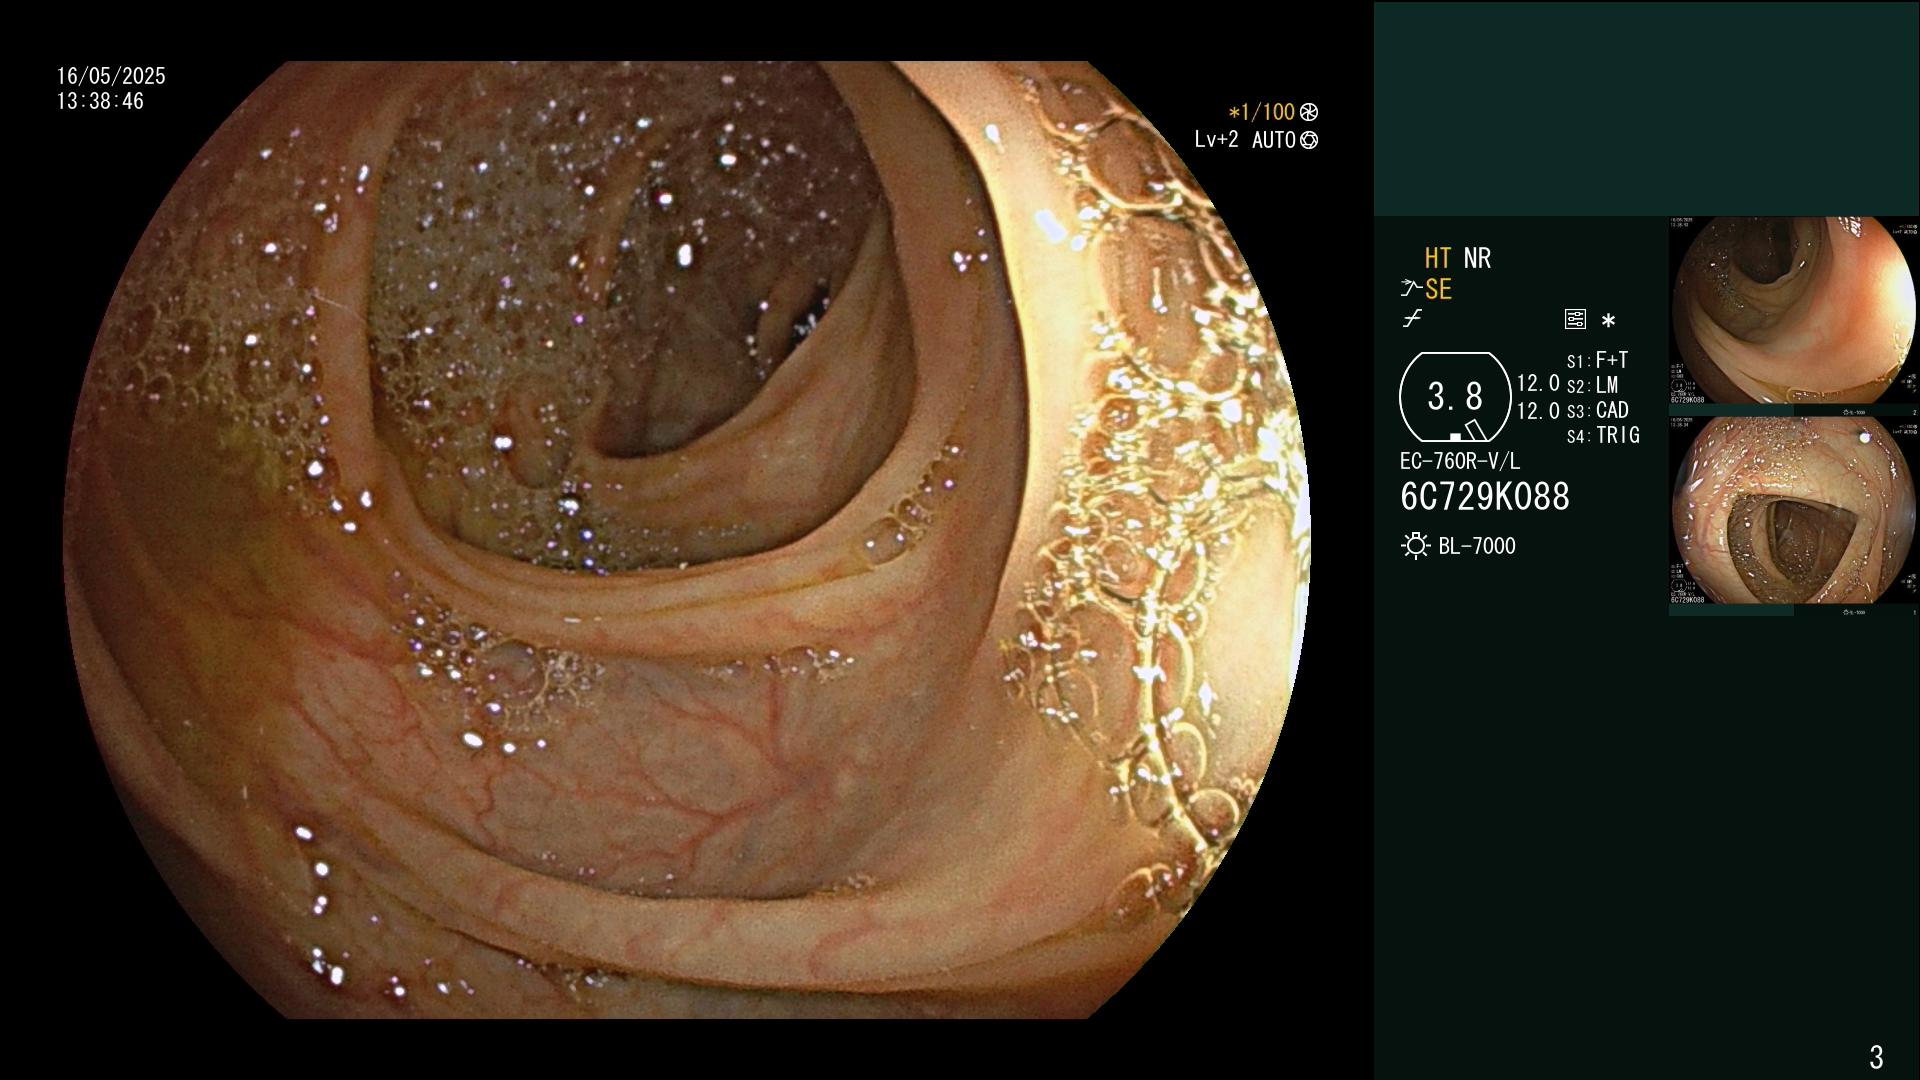Click the main live endoscopy image
The width and height of the screenshot is (1920, 1080).
pyautogui.click(x=687, y=540)
